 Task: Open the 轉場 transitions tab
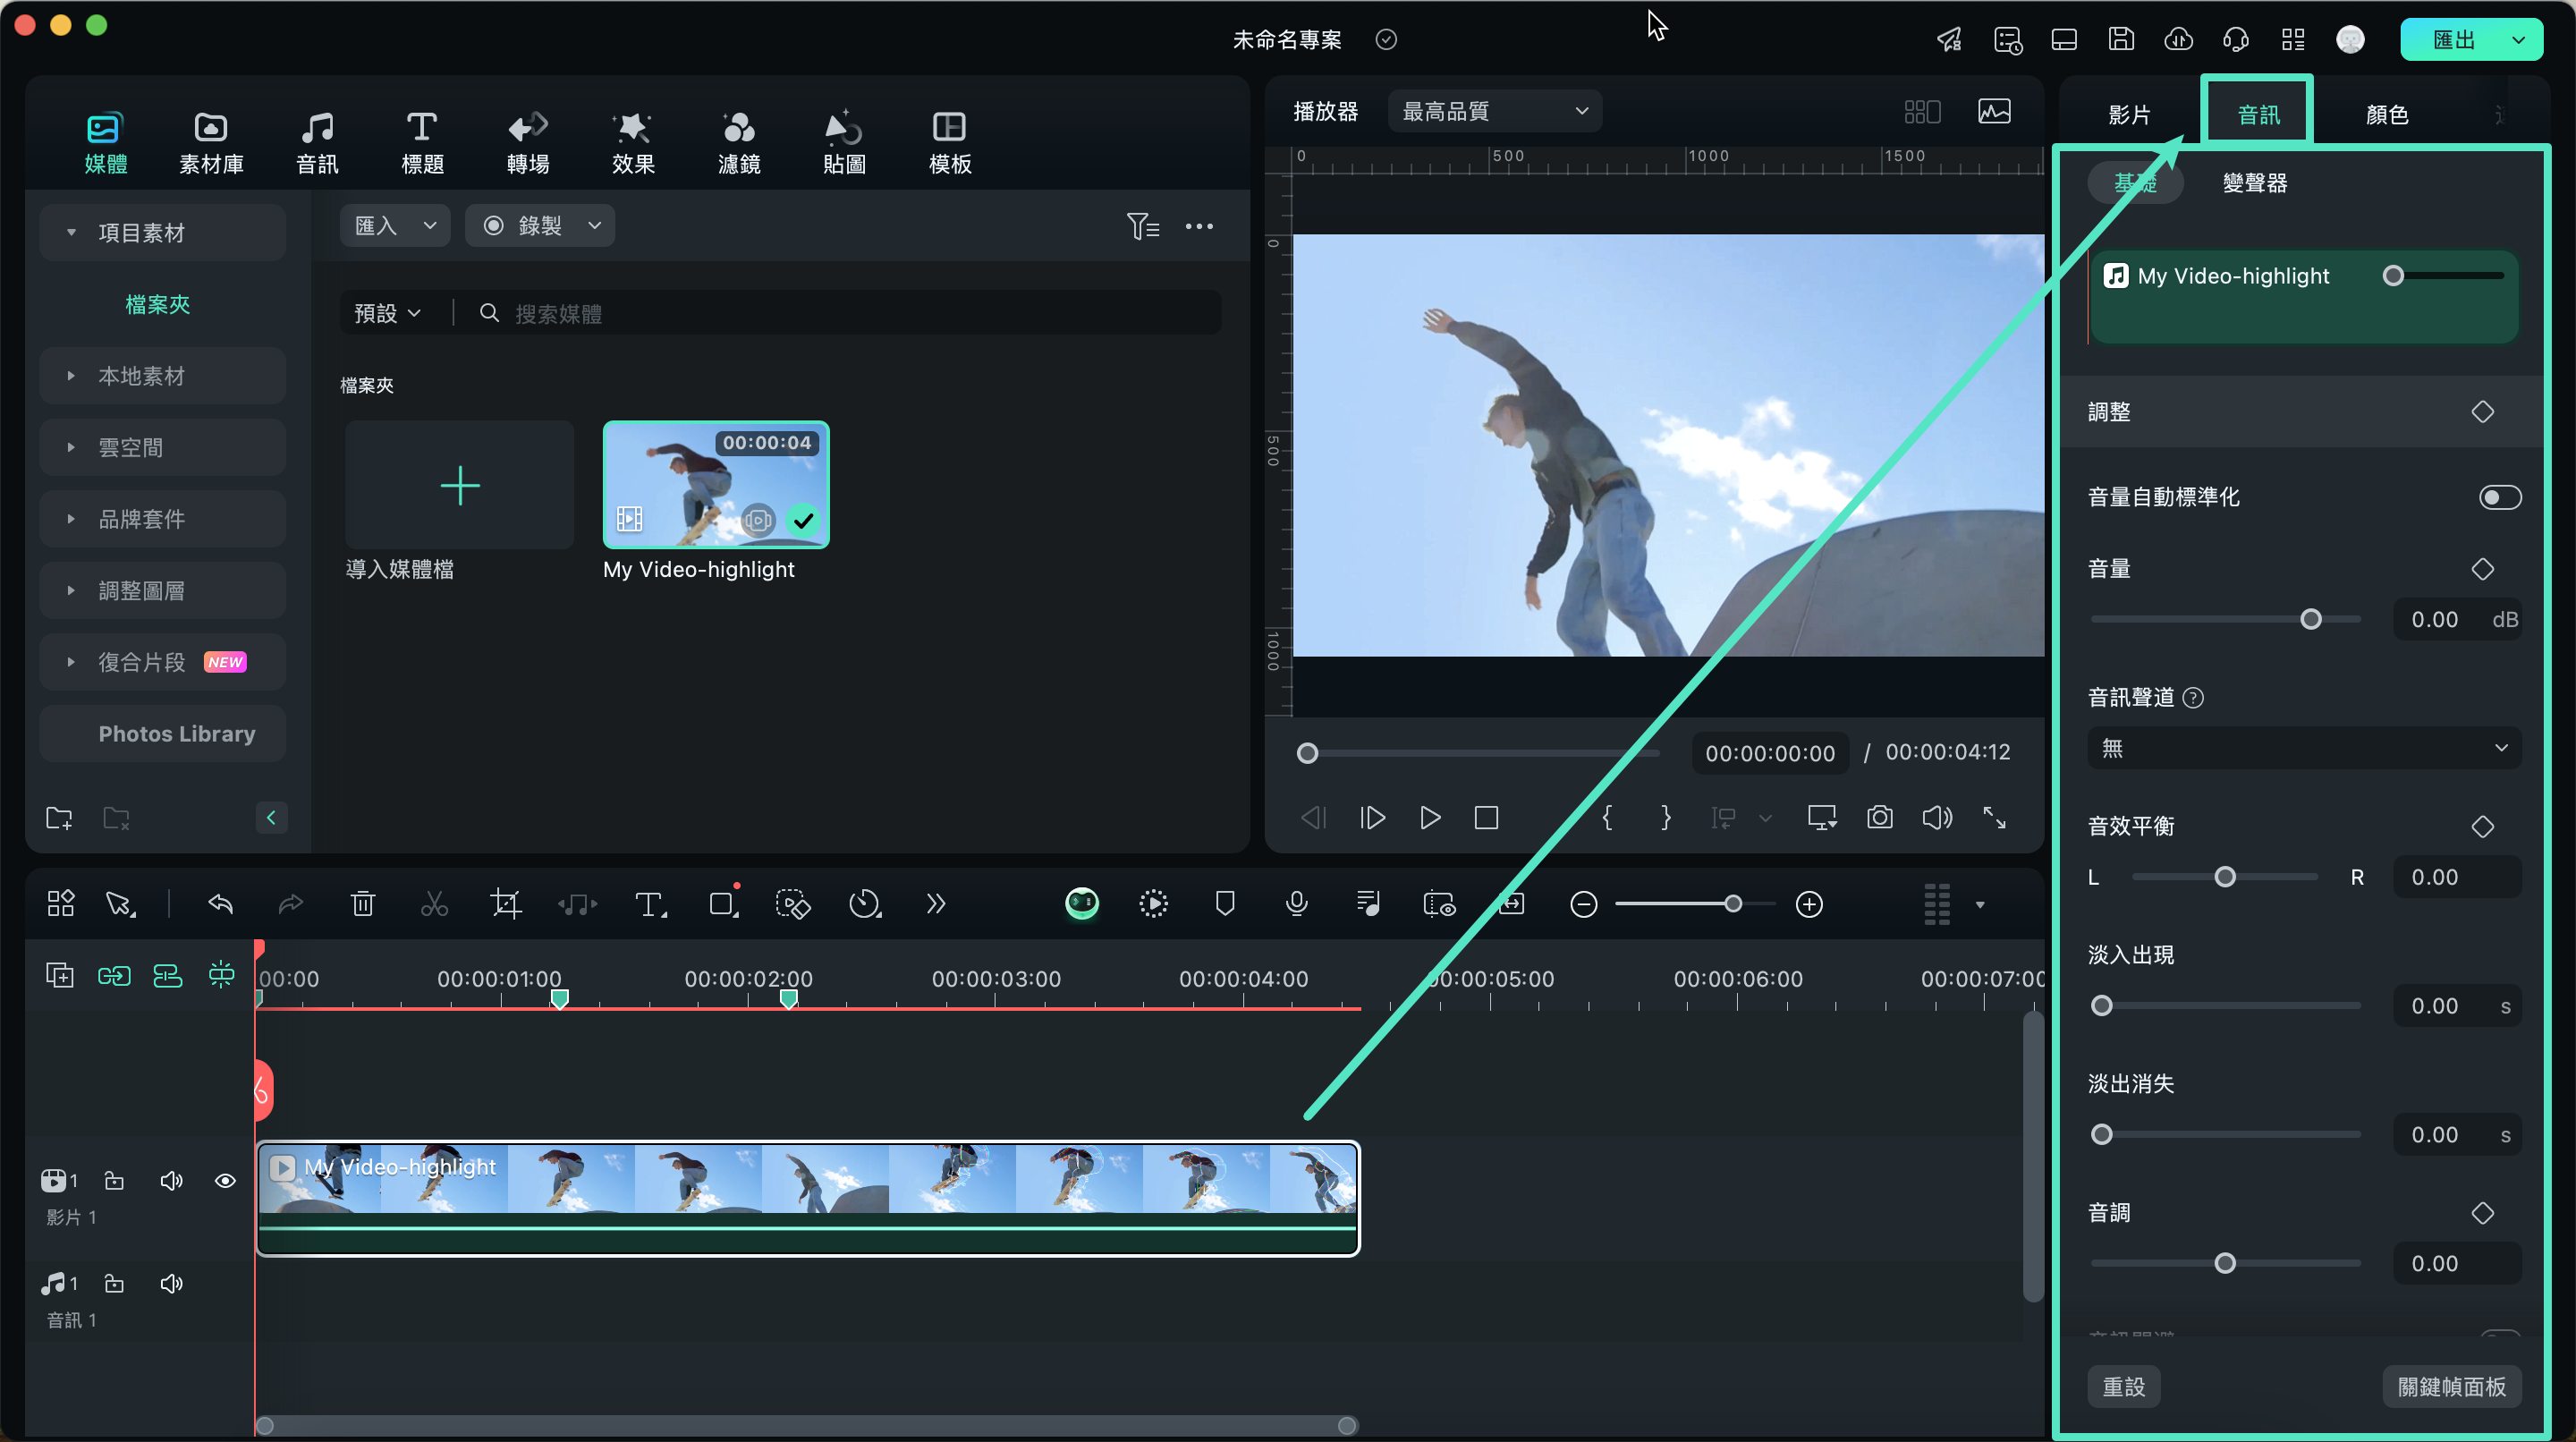(528, 143)
